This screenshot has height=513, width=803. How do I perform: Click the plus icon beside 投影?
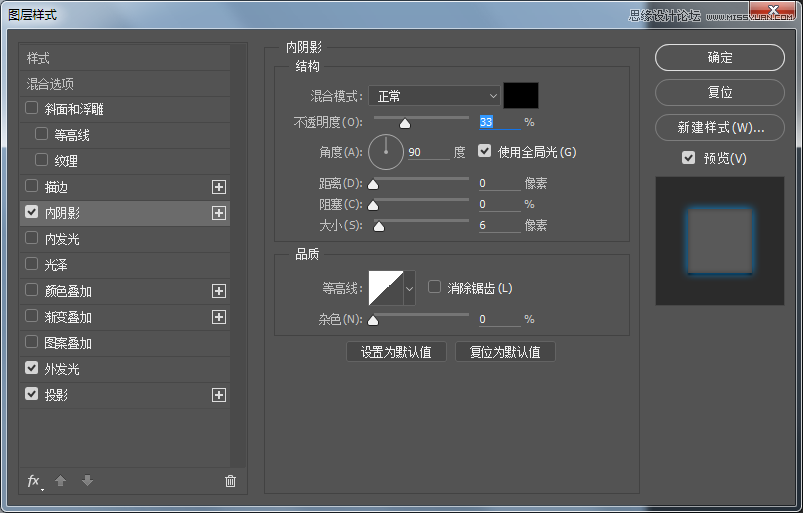coord(219,395)
